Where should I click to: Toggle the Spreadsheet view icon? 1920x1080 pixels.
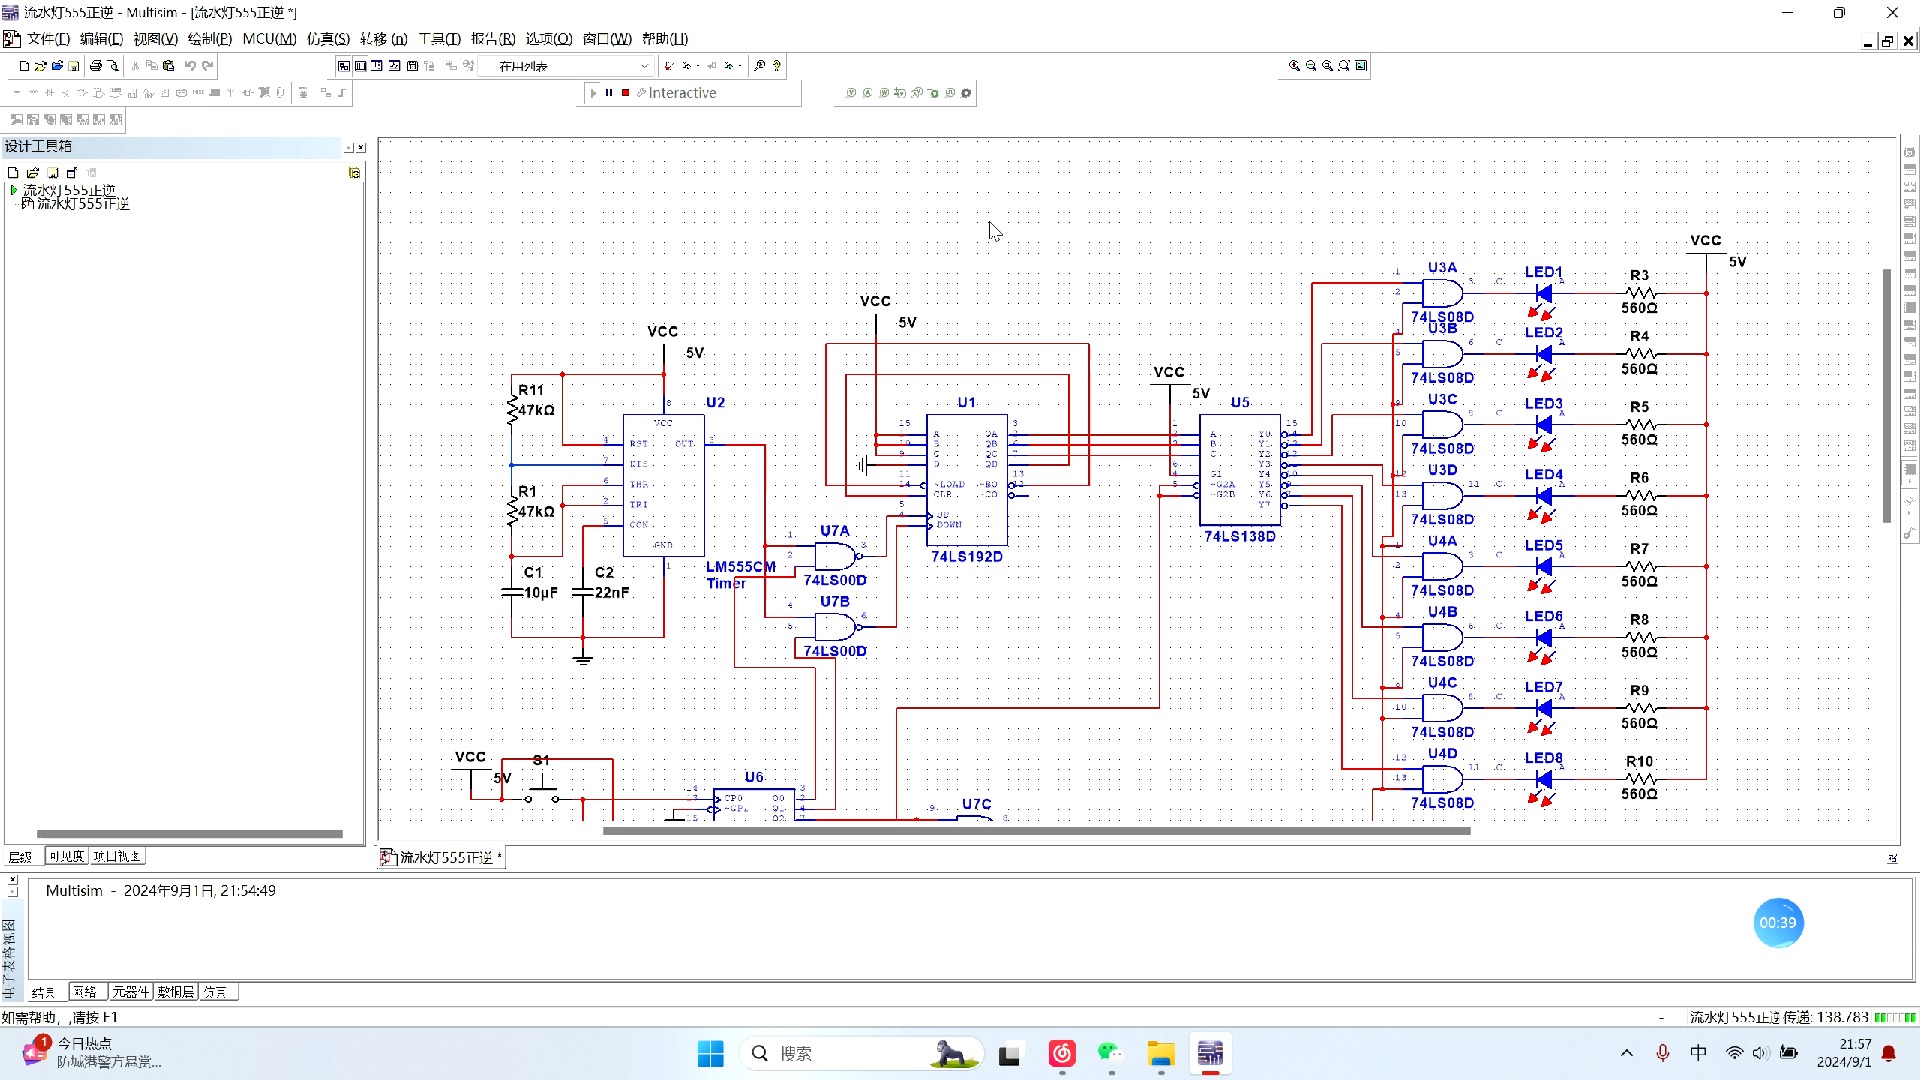click(361, 66)
